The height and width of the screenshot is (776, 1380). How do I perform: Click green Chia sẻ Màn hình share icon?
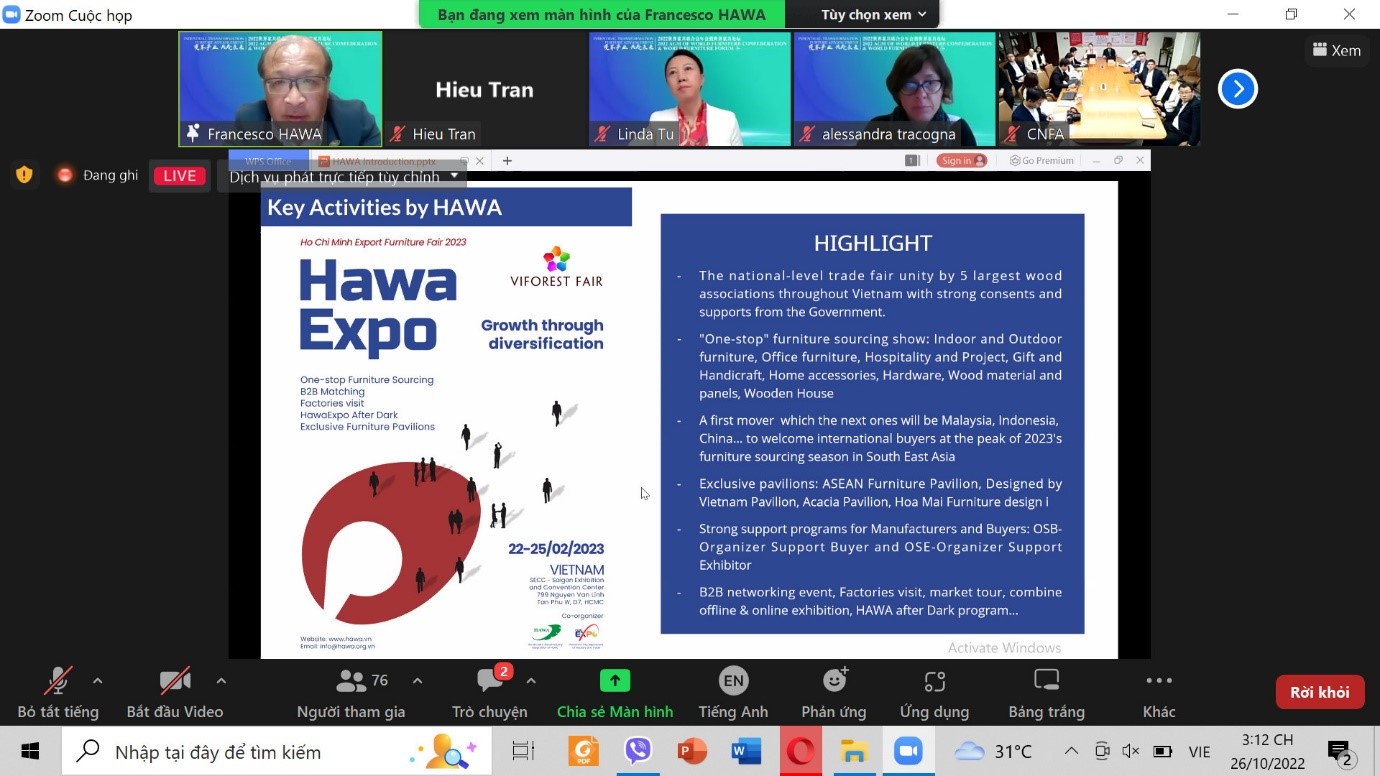[x=615, y=681]
